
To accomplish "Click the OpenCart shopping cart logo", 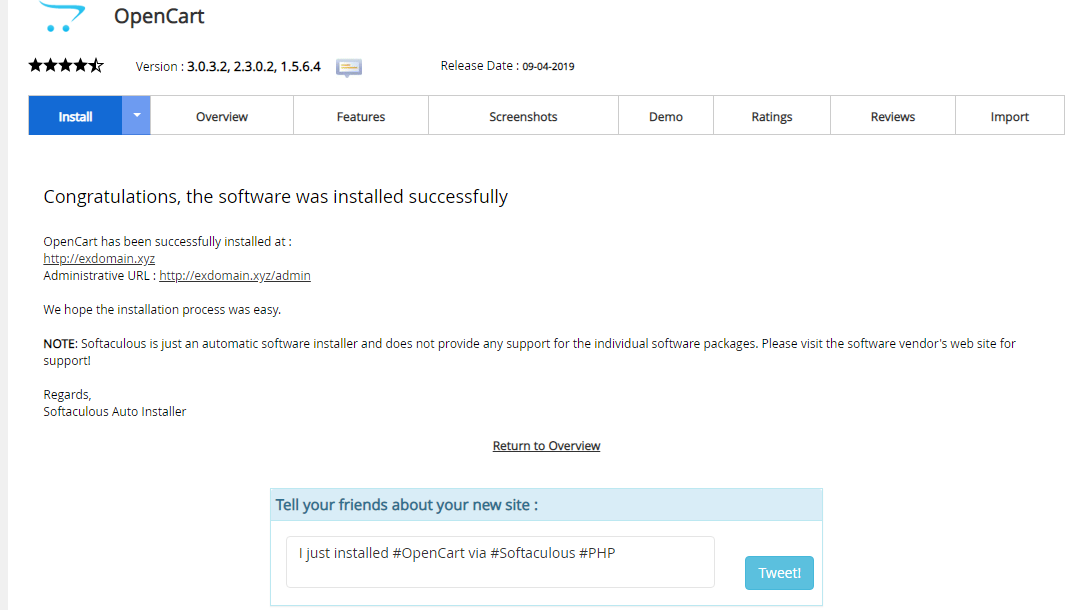I will tap(63, 15).
